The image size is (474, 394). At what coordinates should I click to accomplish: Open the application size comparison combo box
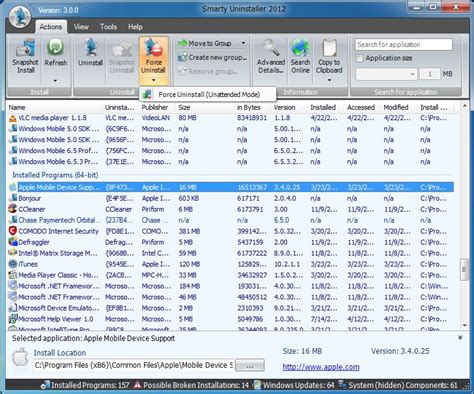(386, 74)
